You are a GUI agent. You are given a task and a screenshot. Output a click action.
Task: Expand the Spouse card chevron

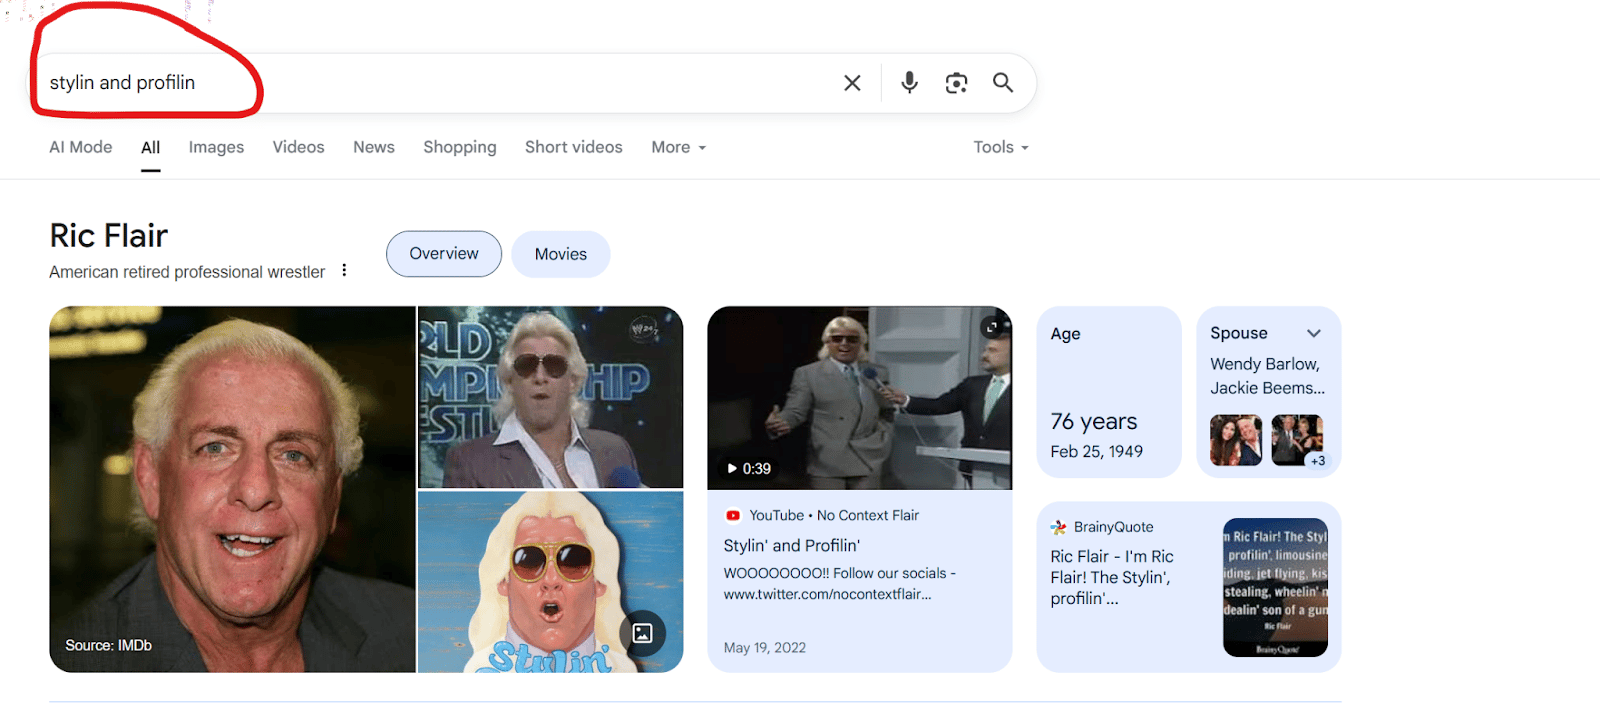click(x=1314, y=333)
